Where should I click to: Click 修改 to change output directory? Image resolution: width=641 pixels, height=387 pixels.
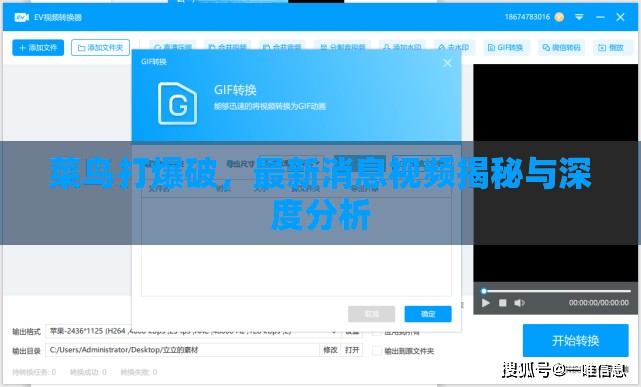[330, 350]
